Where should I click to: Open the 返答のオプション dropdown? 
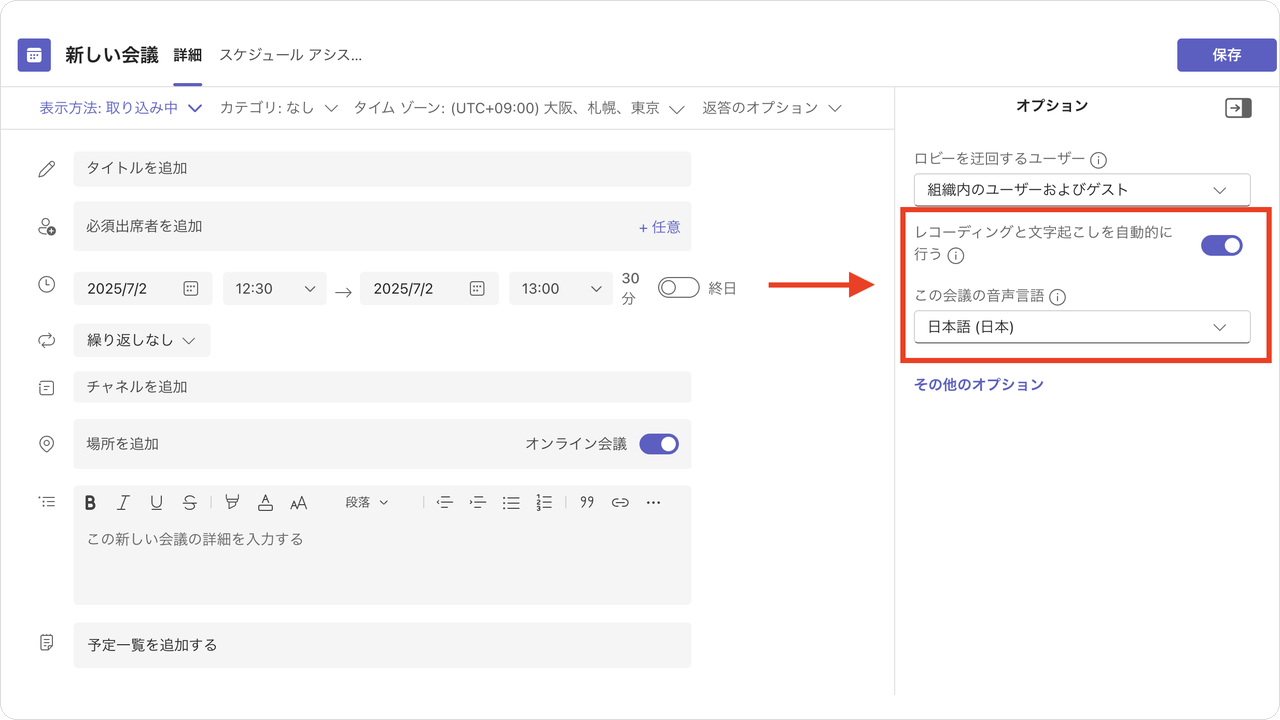pos(771,108)
